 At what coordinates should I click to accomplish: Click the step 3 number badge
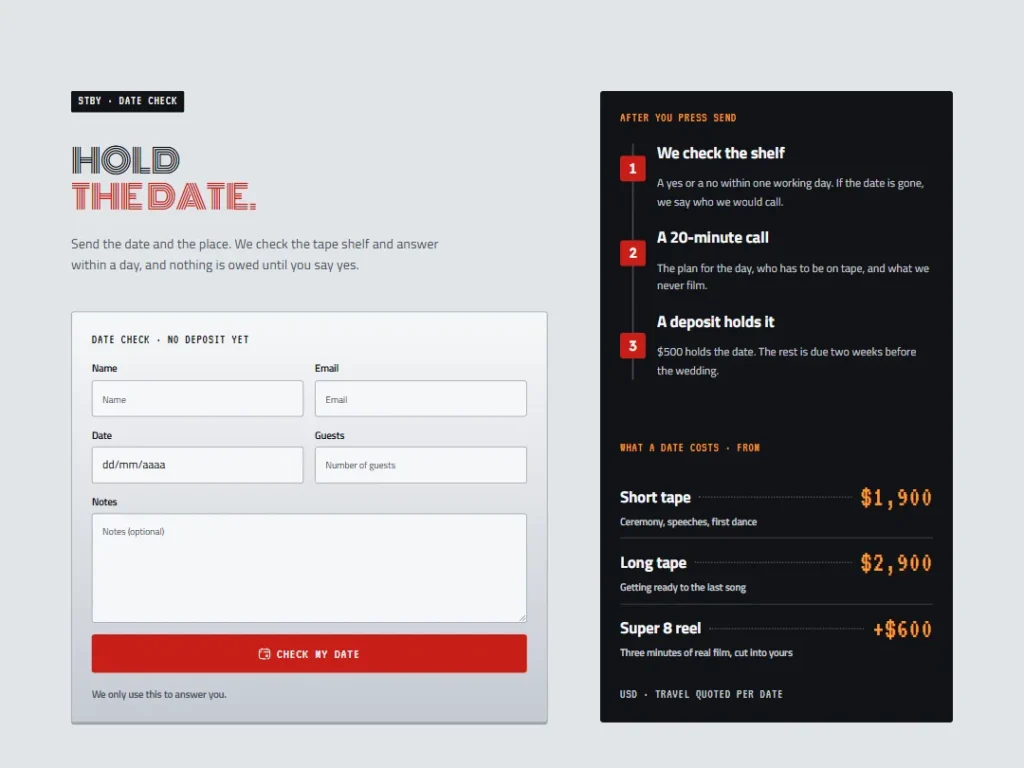(632, 345)
